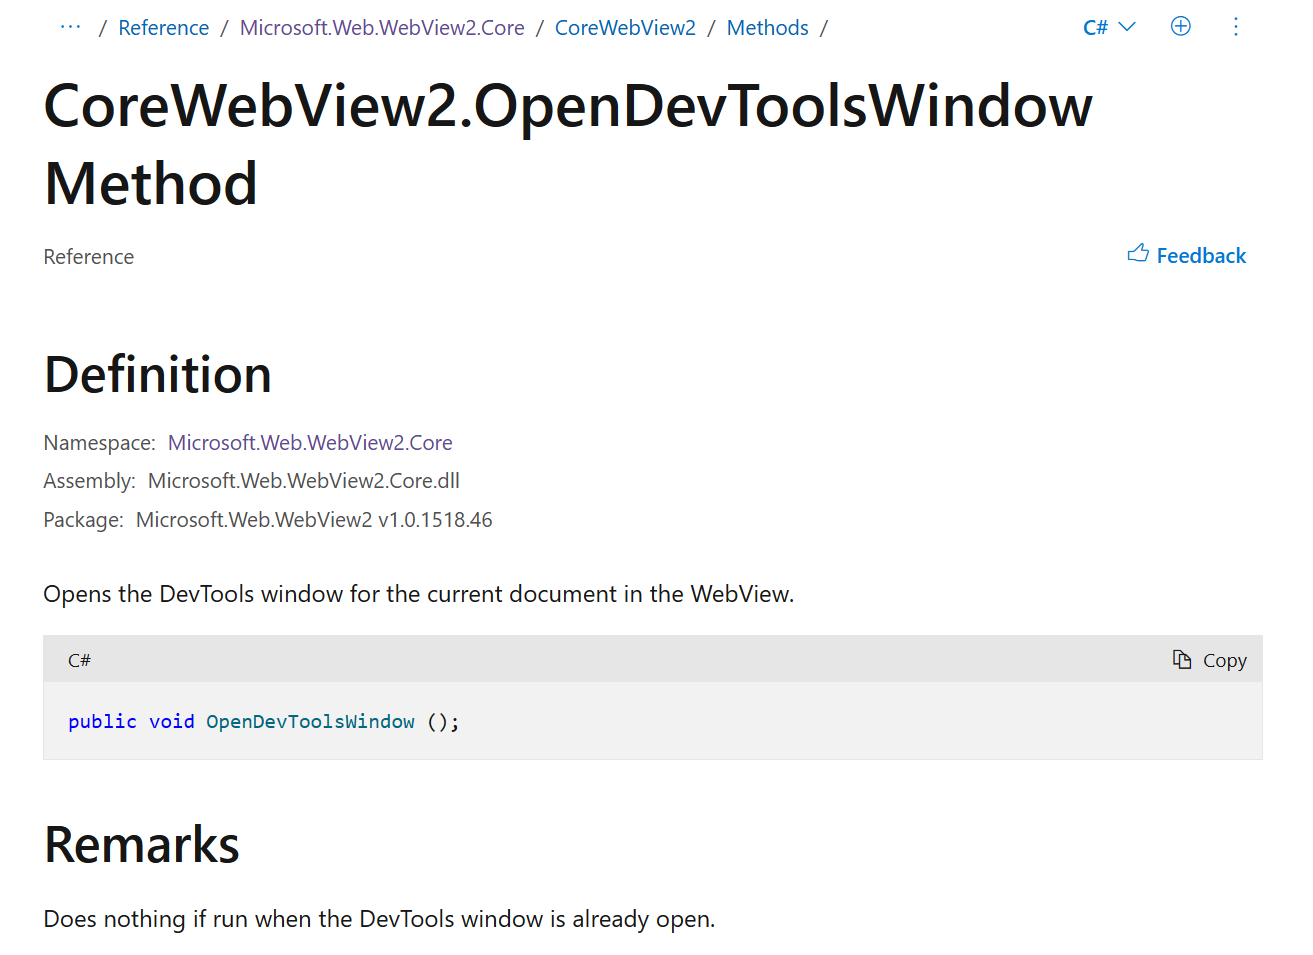Click the Feedback link
This screenshot has width=1313, height=955.
pos(1200,255)
